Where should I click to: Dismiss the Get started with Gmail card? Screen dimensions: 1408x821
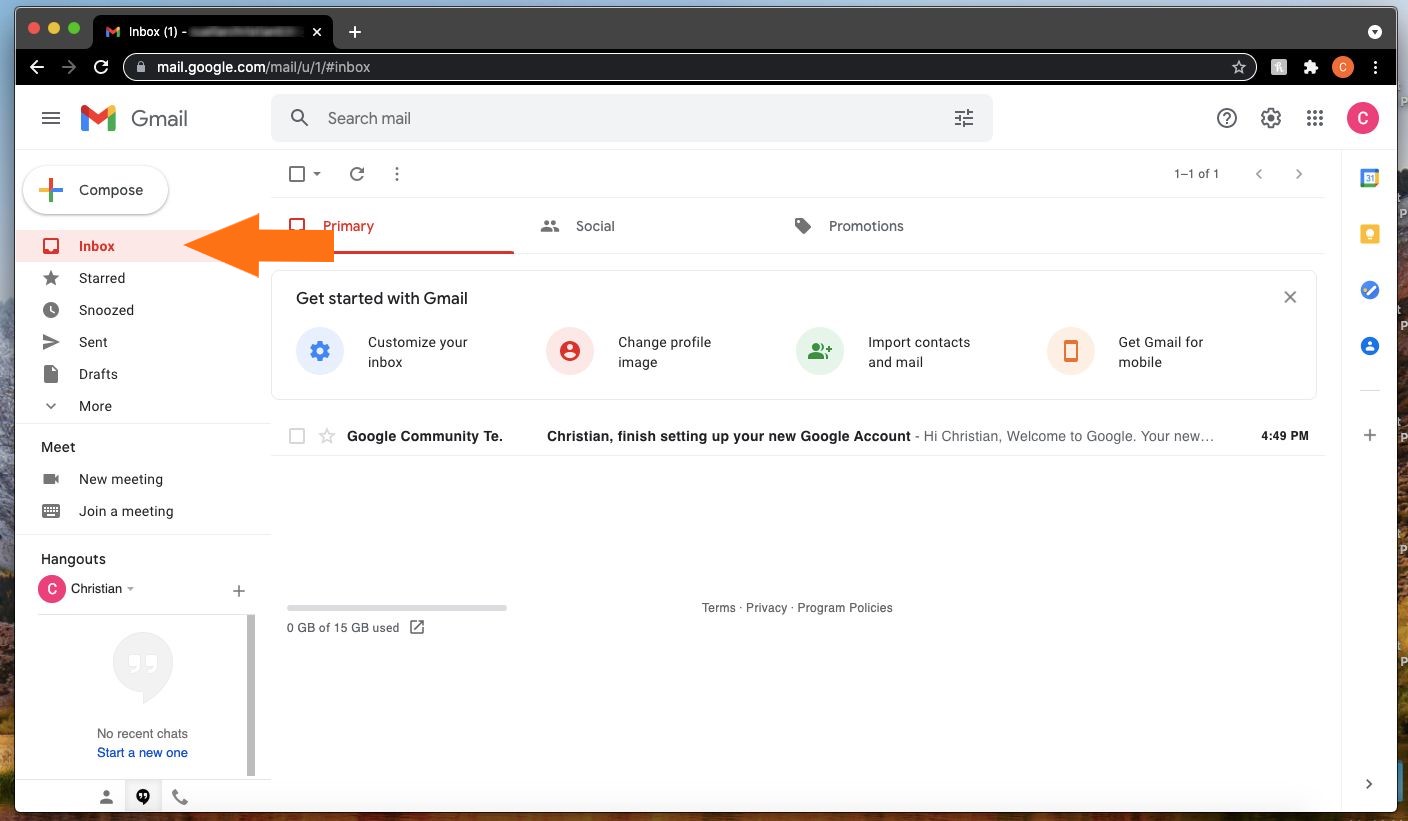pos(1290,297)
